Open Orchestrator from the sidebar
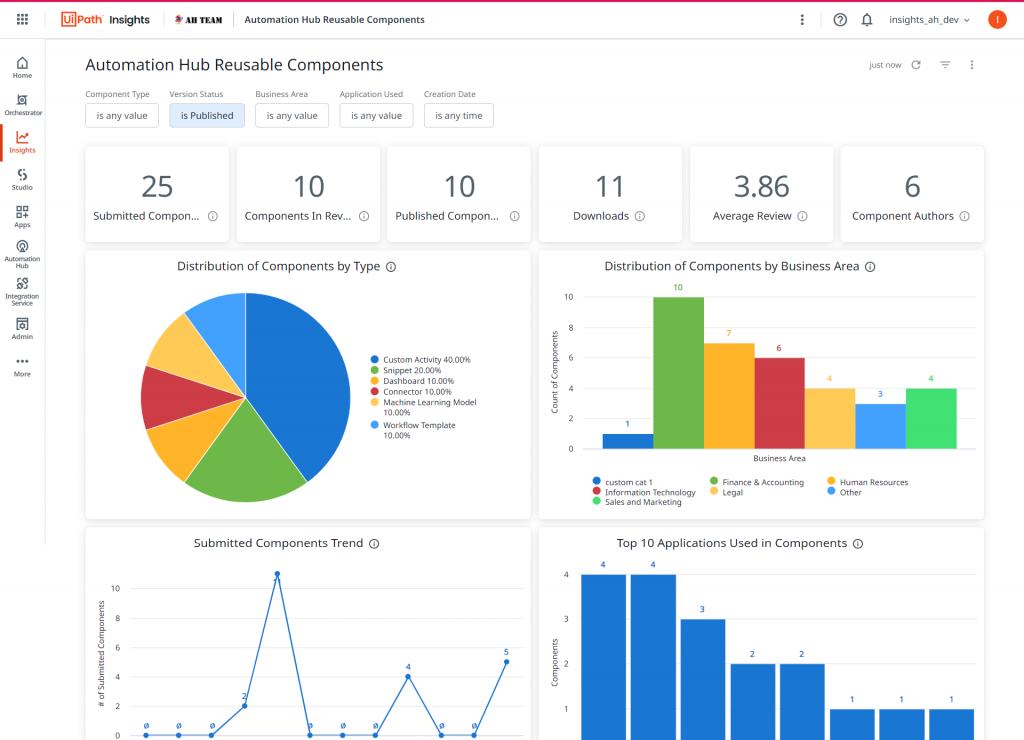 click(22, 105)
